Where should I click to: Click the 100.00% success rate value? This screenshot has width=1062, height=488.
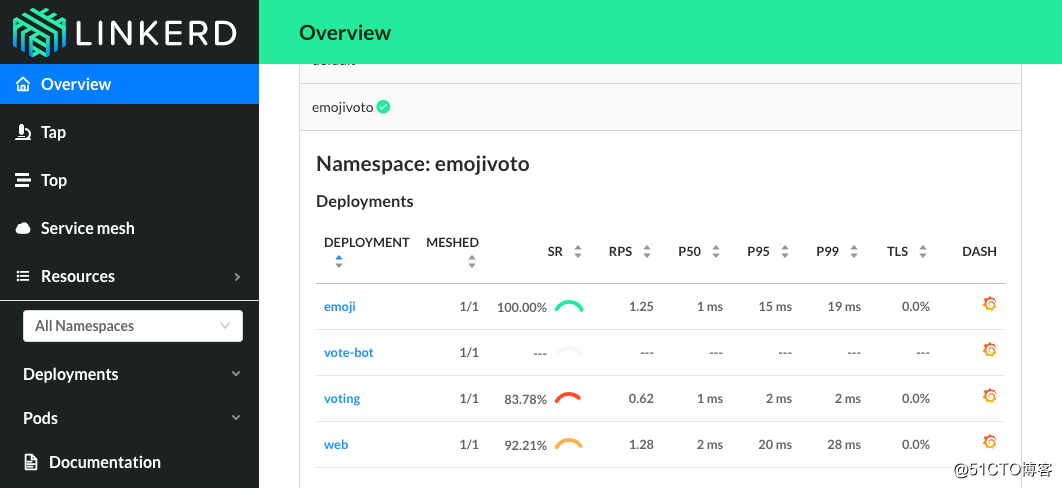(522, 307)
